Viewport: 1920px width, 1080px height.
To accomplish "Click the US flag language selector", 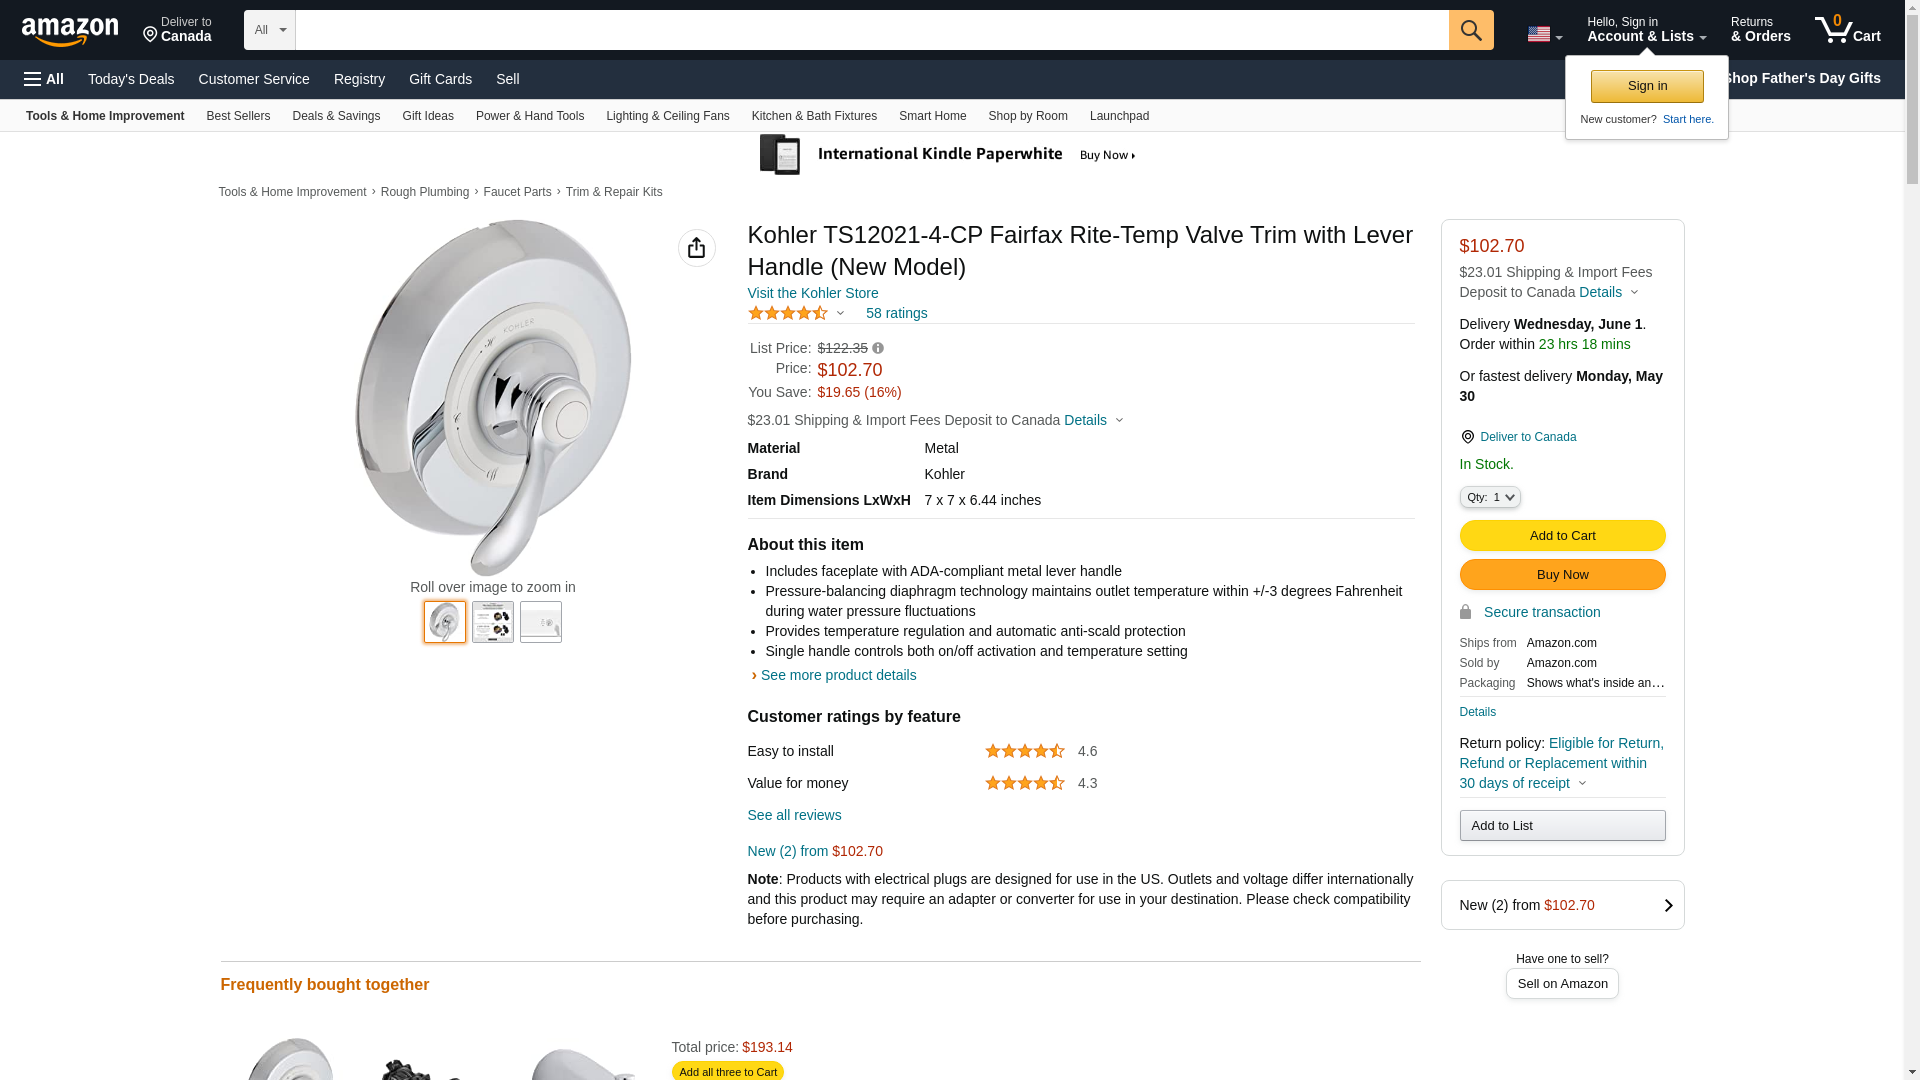I will (1544, 34).
